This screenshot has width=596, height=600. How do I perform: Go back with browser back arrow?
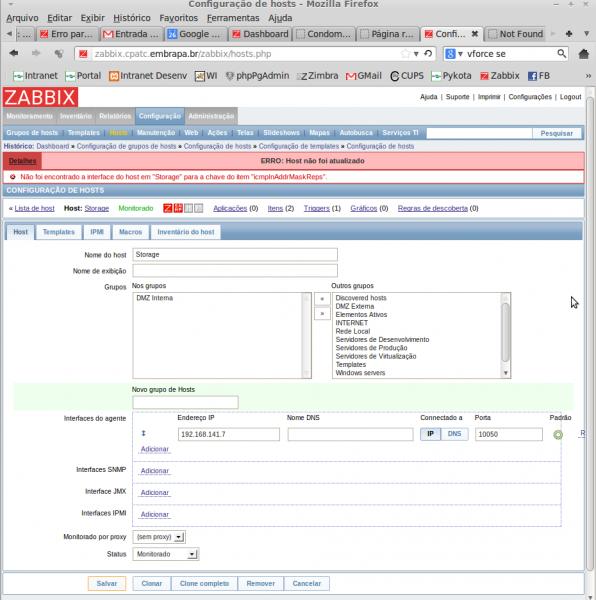coord(14,53)
